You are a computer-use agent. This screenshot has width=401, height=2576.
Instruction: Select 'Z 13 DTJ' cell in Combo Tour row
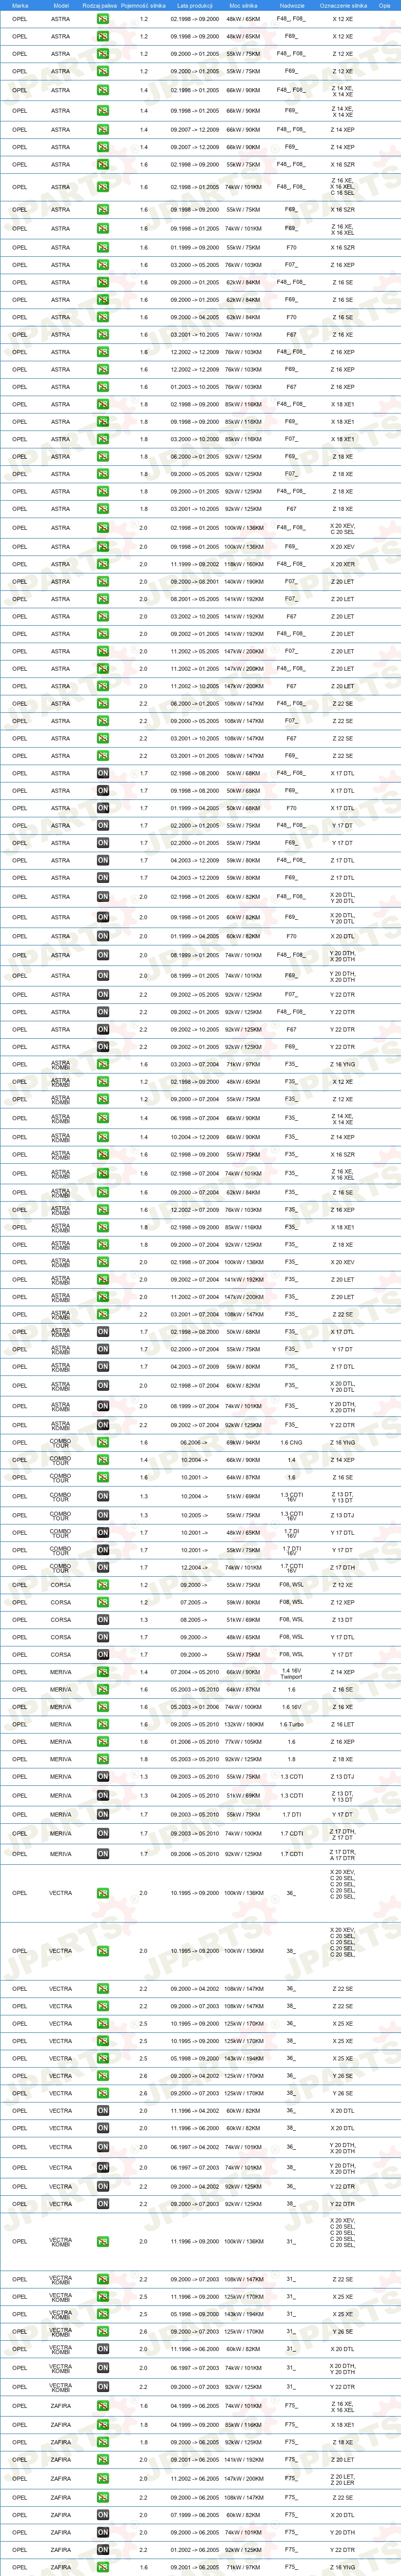click(343, 1515)
